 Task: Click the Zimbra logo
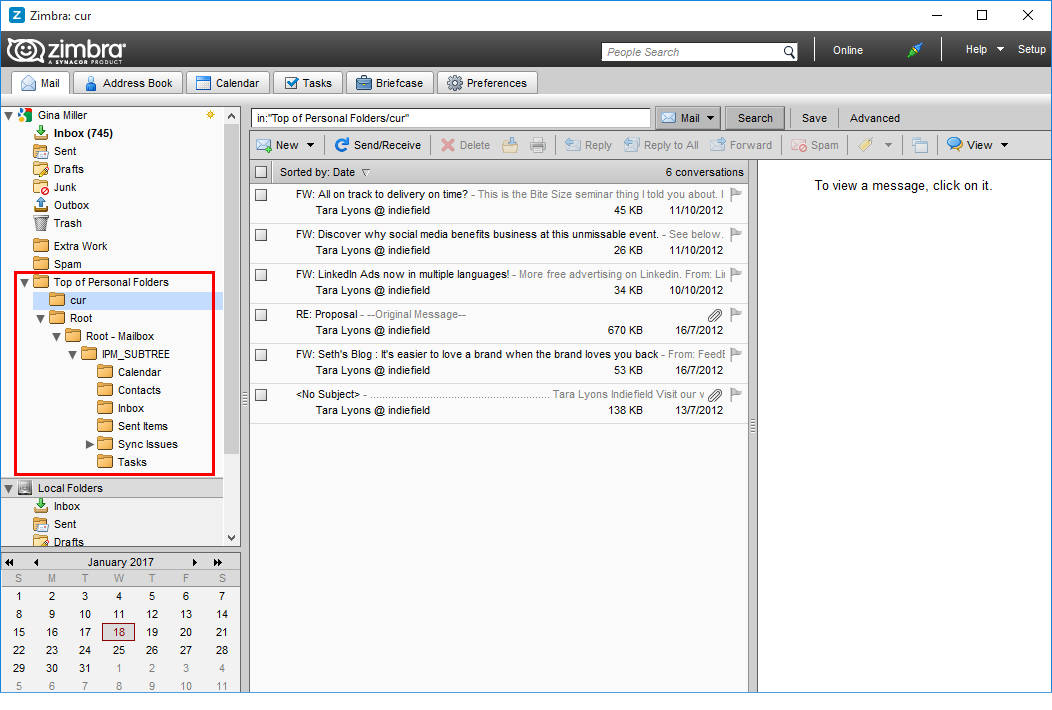66,51
